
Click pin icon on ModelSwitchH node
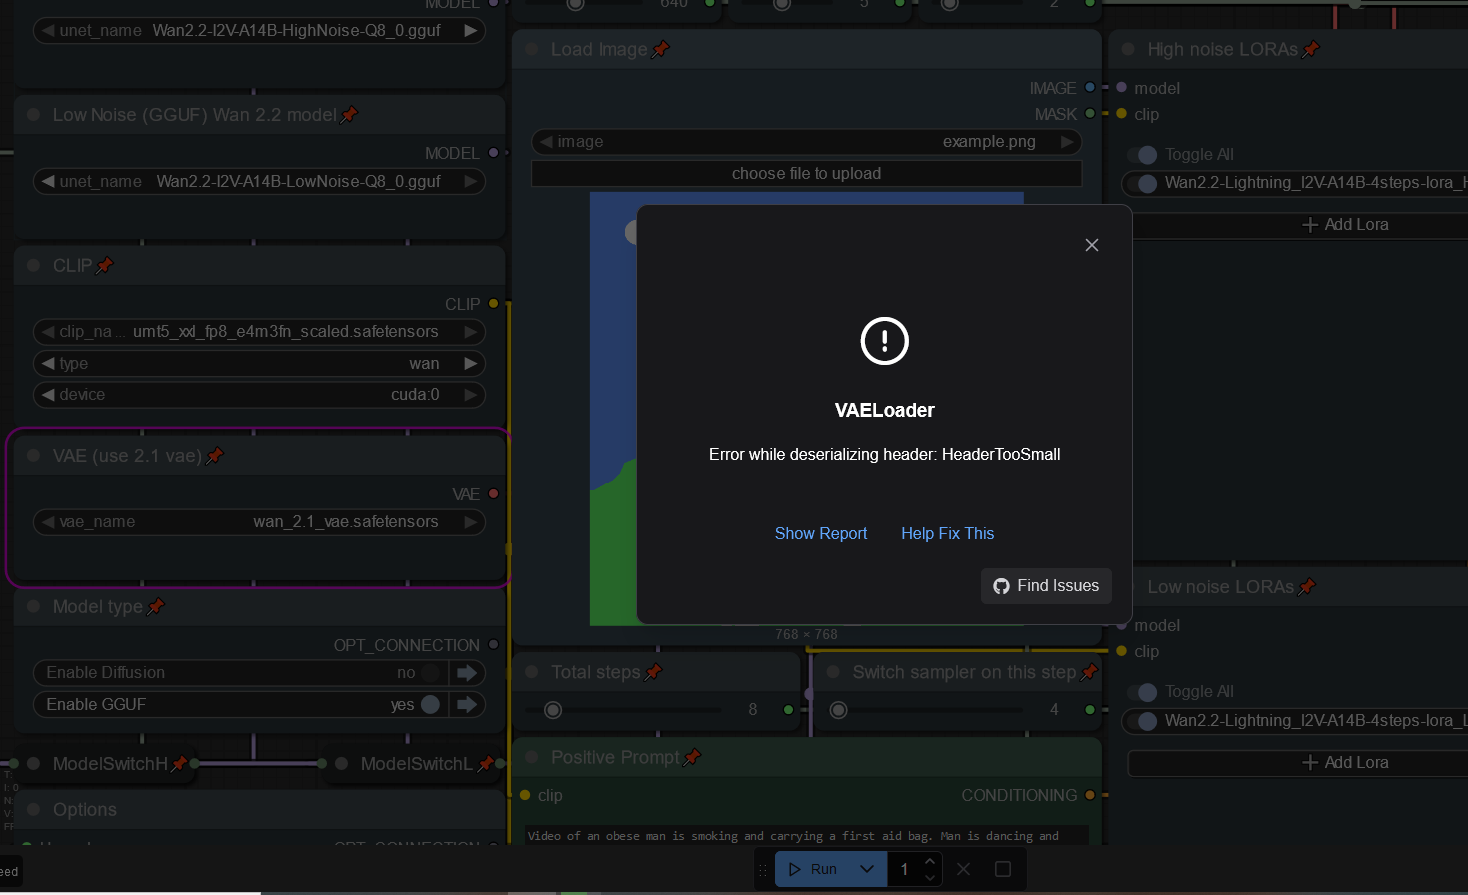[x=179, y=763]
